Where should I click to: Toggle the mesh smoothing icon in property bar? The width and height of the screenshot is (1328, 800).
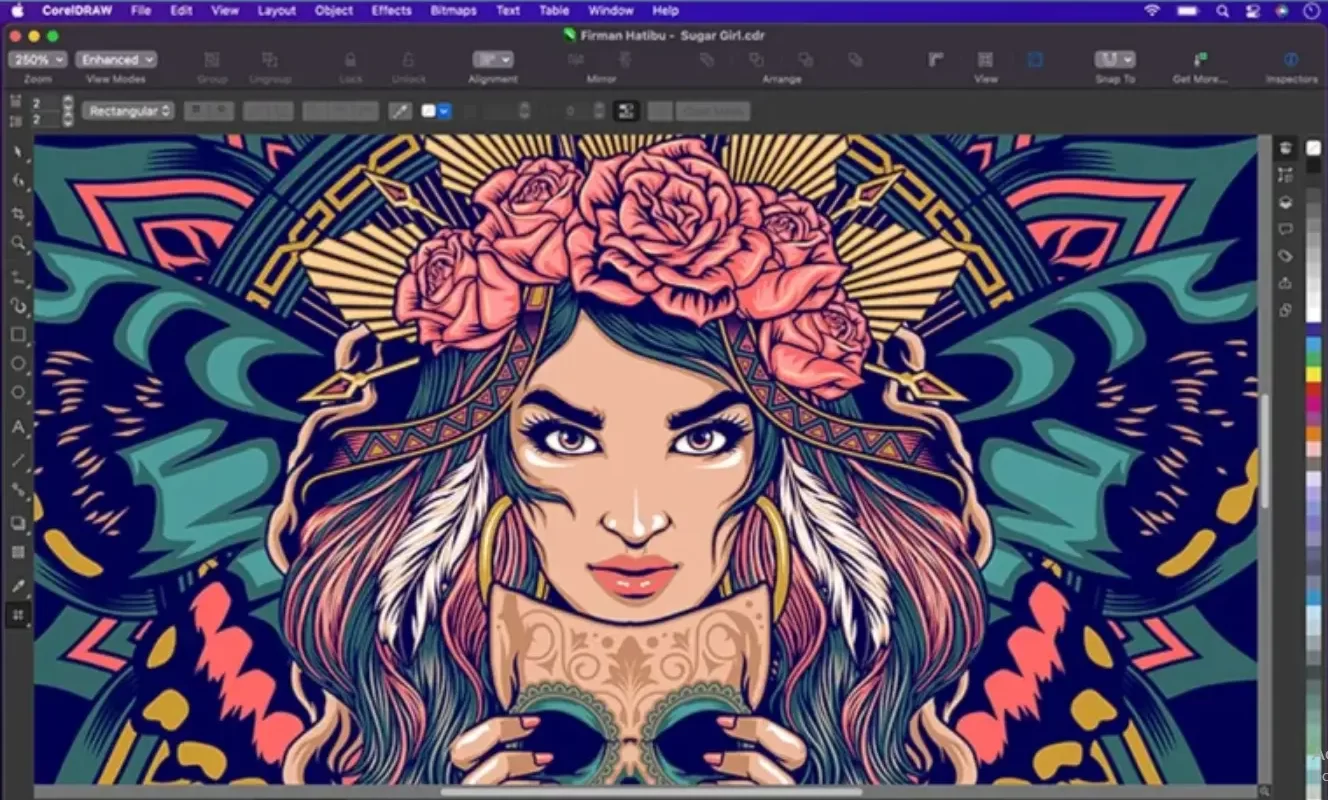pos(627,111)
